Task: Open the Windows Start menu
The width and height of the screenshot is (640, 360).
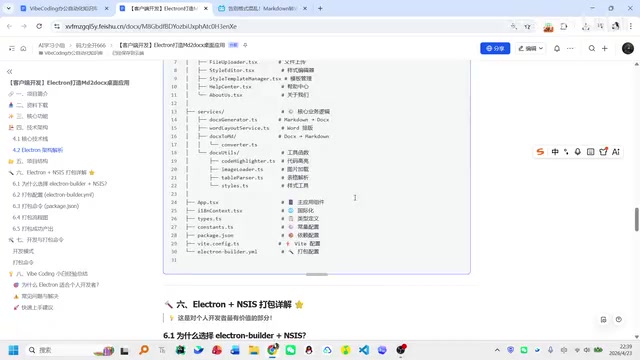Action: (13, 350)
